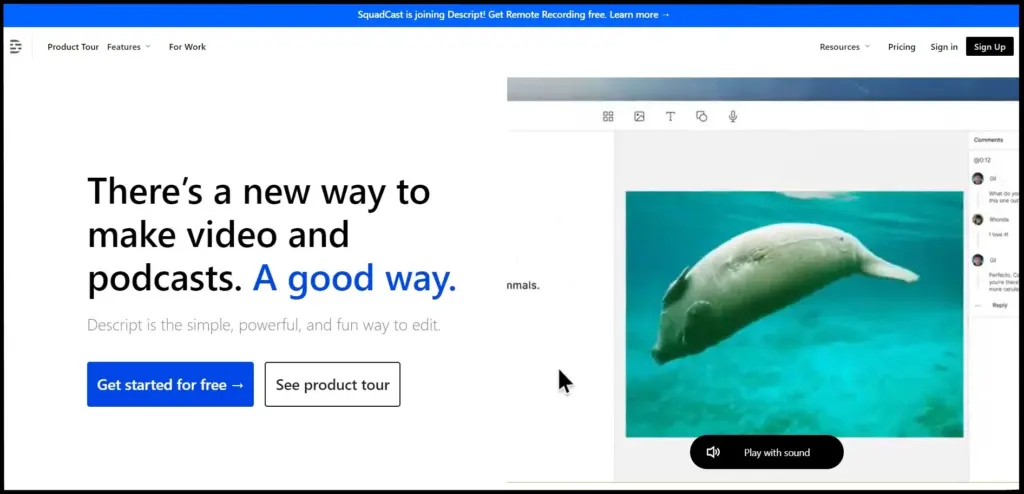Select the grid layout icon in editor toolbar
Screen dimensions: 1024x494
[x=608, y=117]
